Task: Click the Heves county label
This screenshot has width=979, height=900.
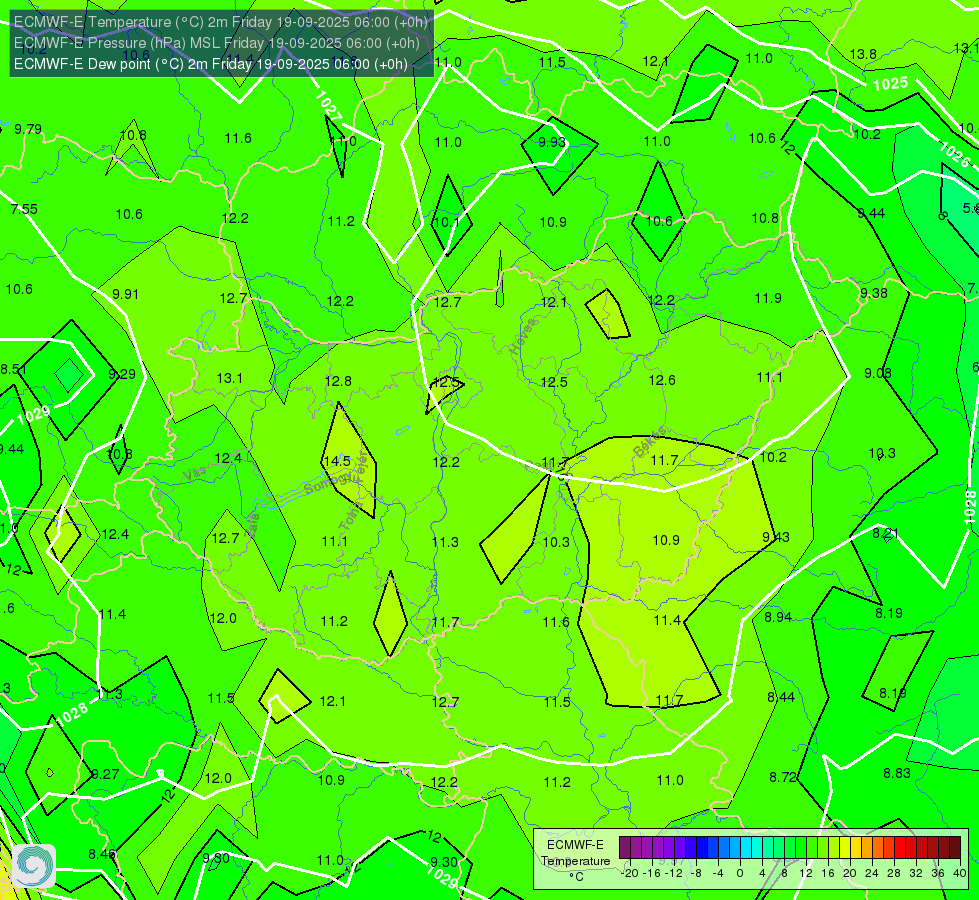Action: tap(523, 336)
